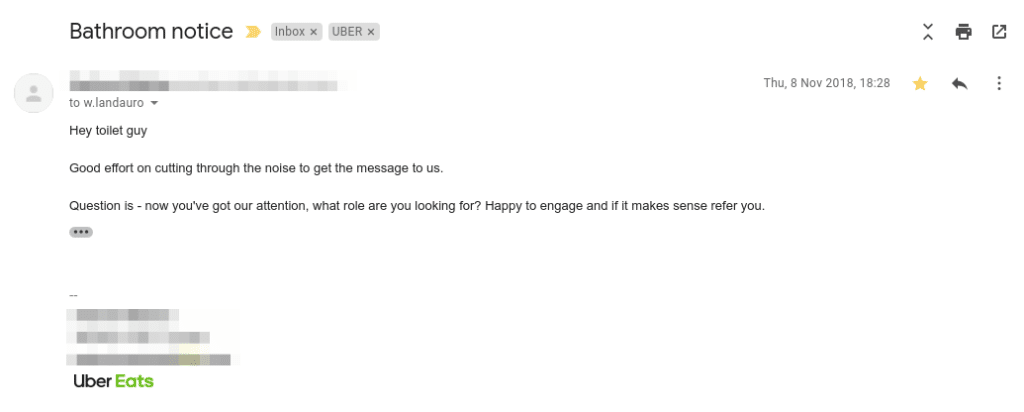Print this email with the printer icon
Screen dimensions: 1024x412
[x=963, y=31]
